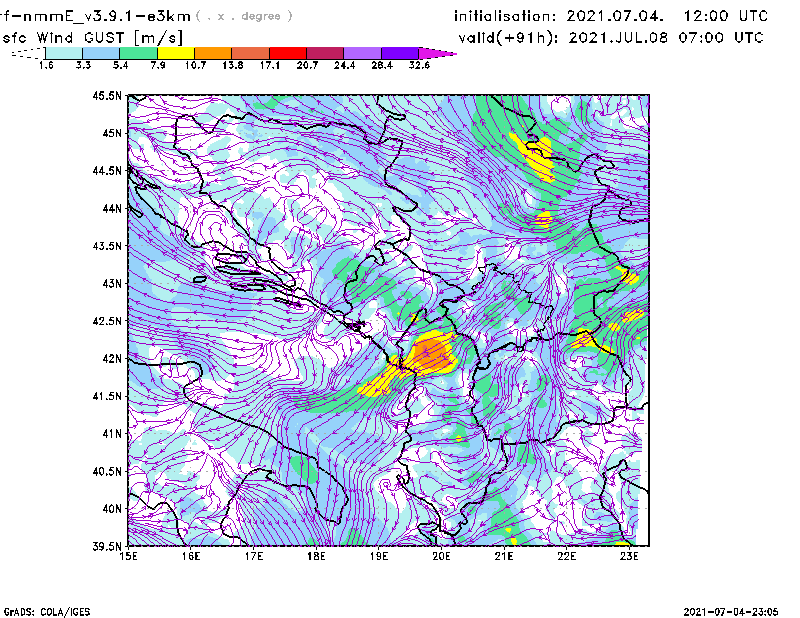The image size is (800, 618).
Task: Click the 41.5N latitude label
Action: pos(107,396)
